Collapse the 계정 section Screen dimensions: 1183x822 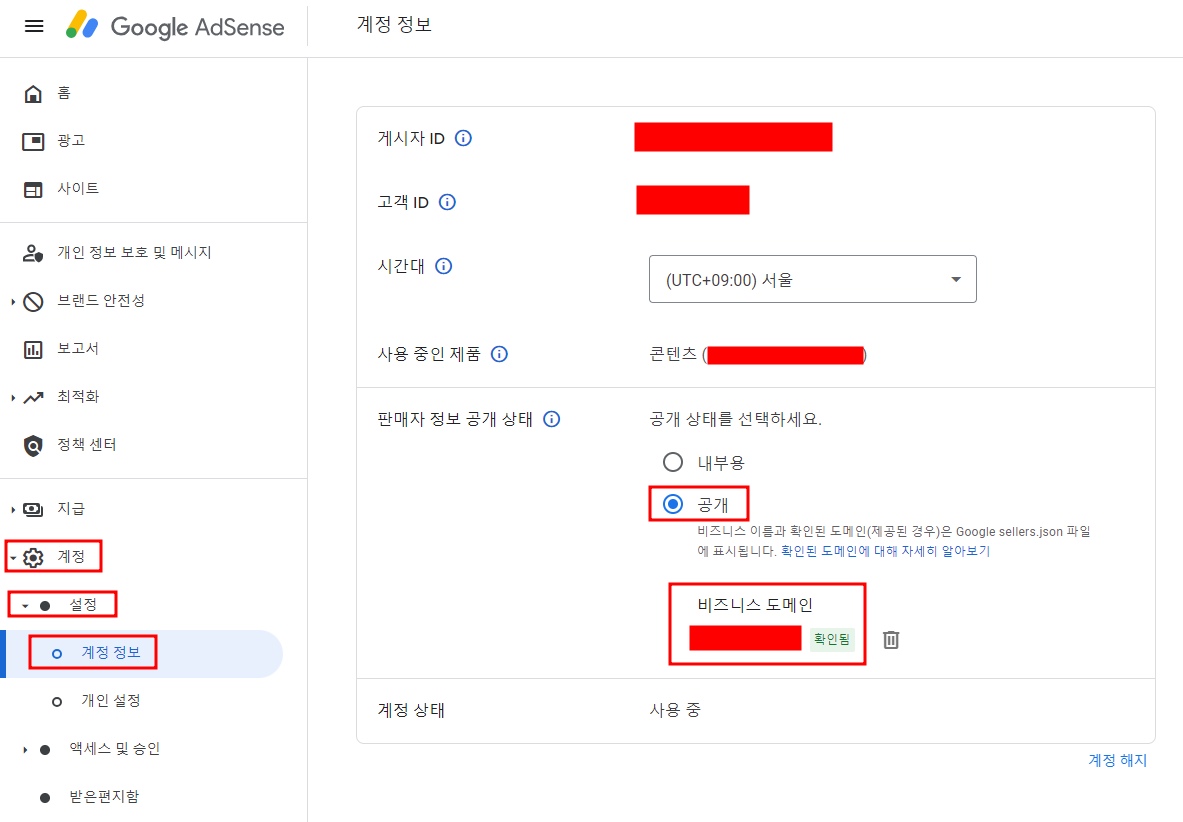click(11, 556)
